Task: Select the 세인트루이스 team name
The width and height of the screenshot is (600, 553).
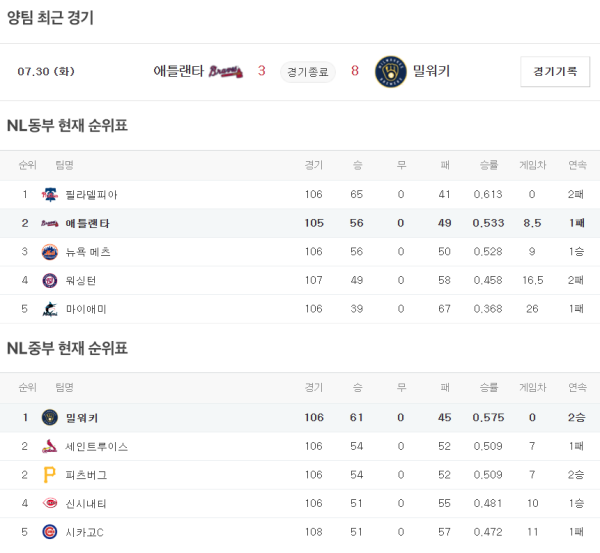Action: (96, 447)
